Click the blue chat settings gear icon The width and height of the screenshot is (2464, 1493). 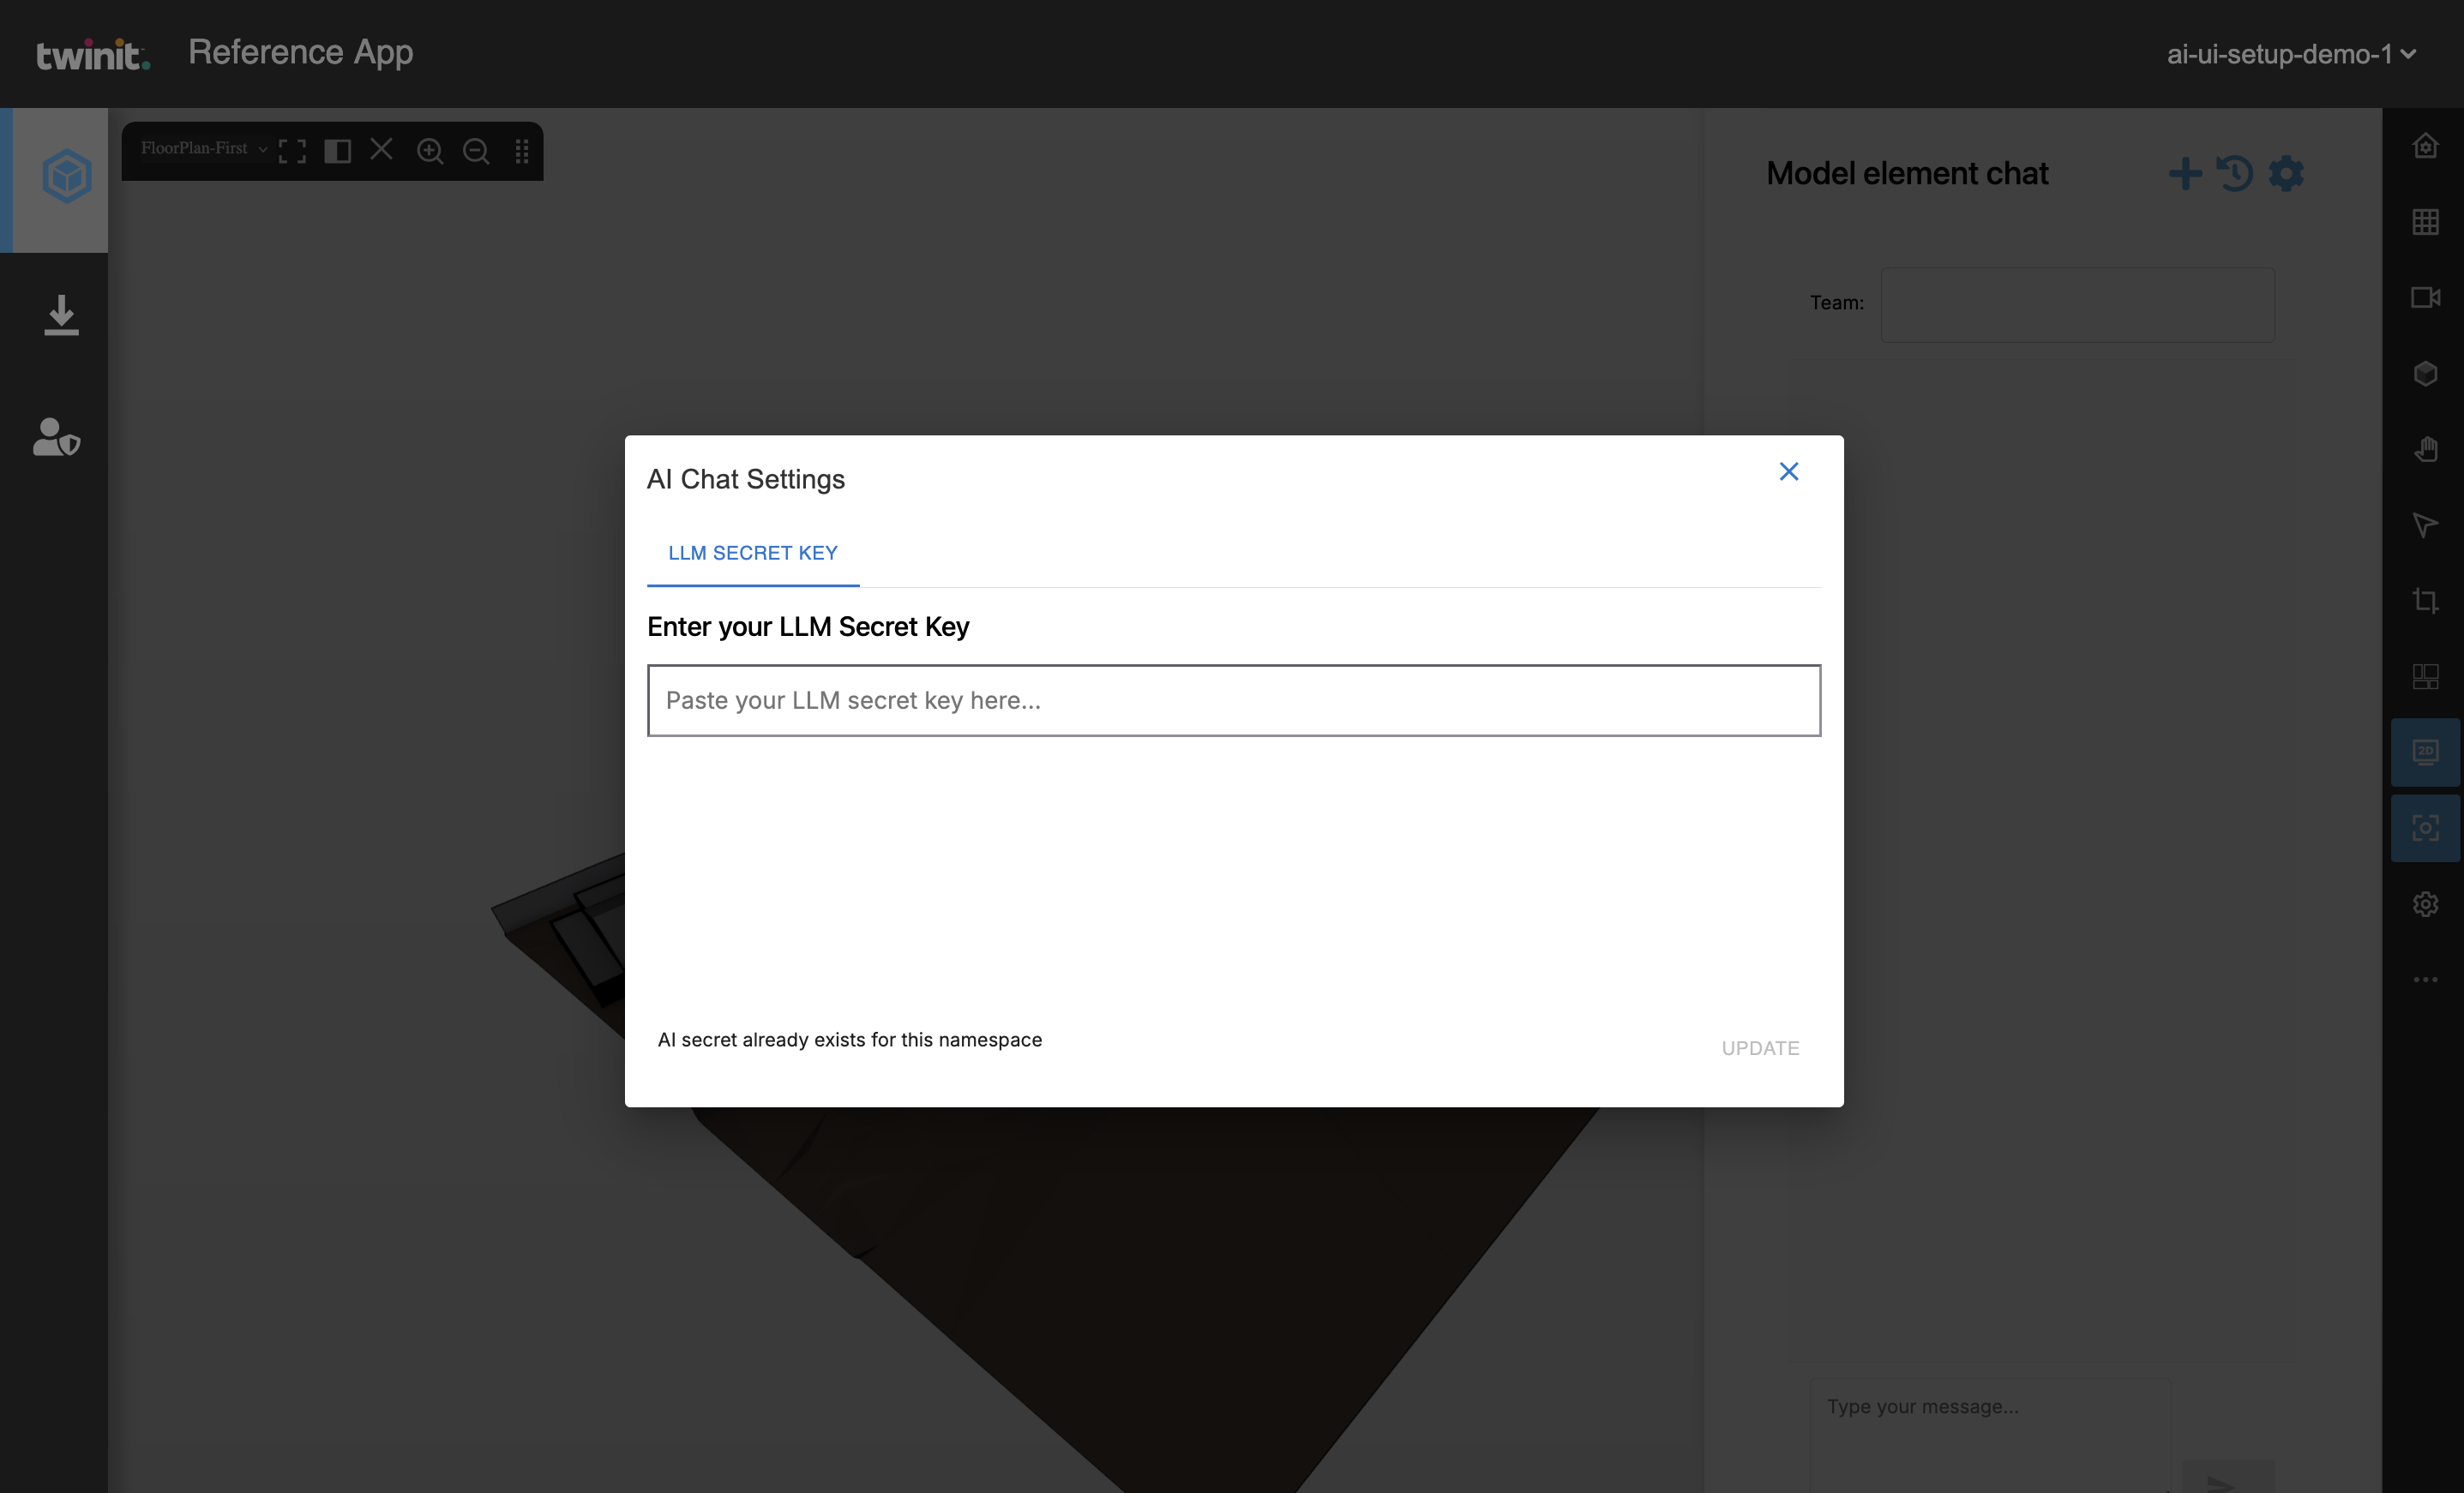[x=2286, y=173]
